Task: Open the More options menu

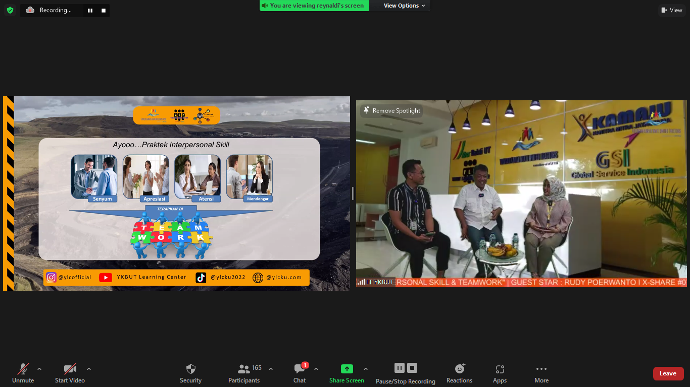Action: tap(542, 373)
